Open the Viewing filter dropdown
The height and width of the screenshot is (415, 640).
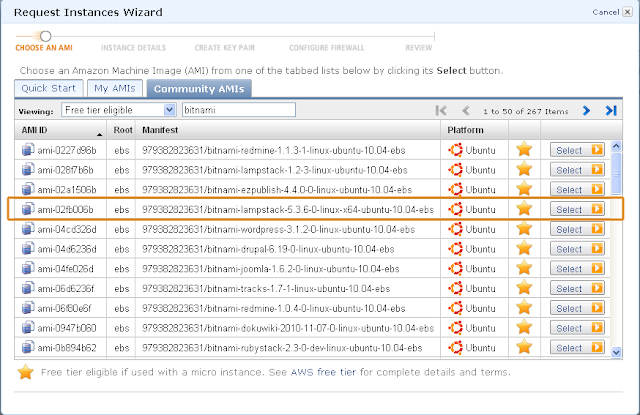click(169, 110)
